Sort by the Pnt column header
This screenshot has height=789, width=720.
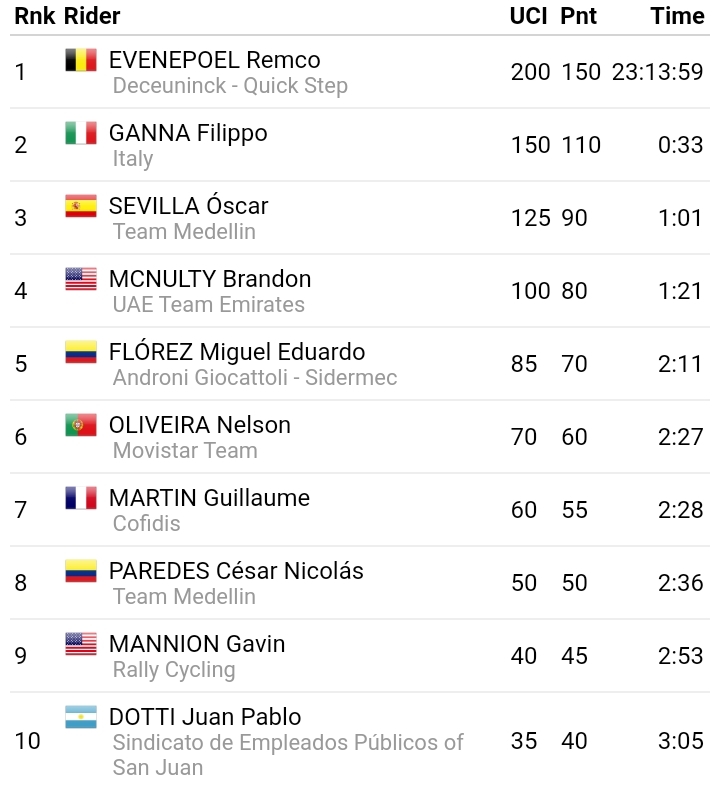579,16
